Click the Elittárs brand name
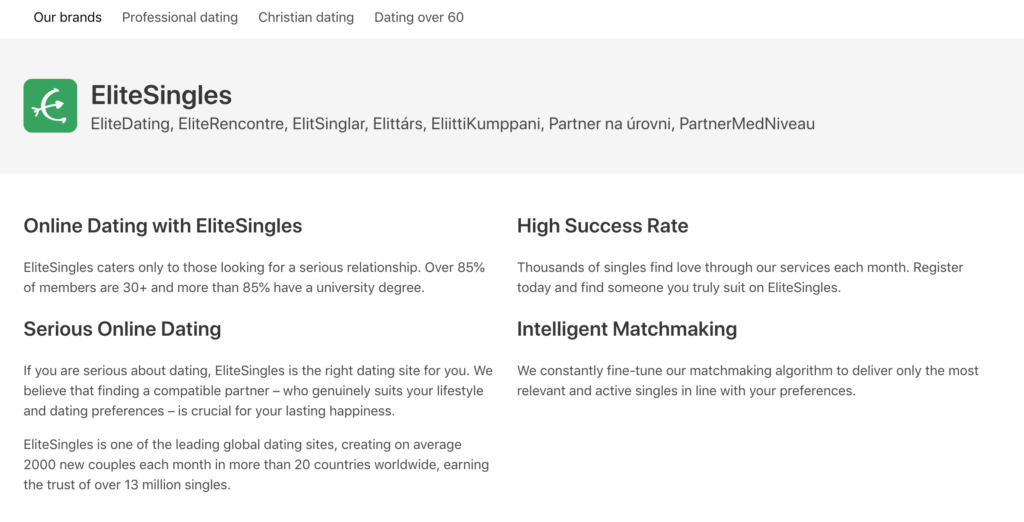 398,123
